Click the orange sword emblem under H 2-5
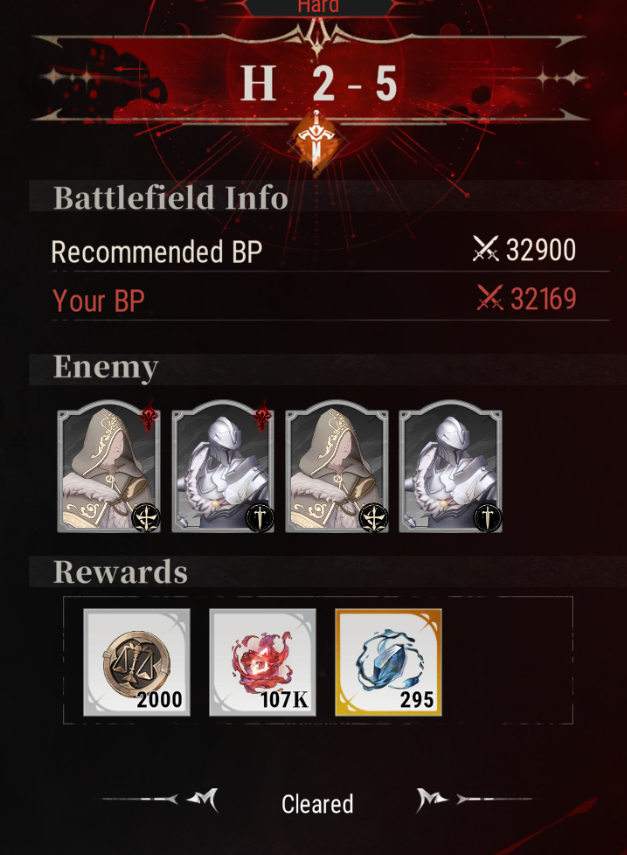The height and width of the screenshot is (855, 627). click(317, 143)
